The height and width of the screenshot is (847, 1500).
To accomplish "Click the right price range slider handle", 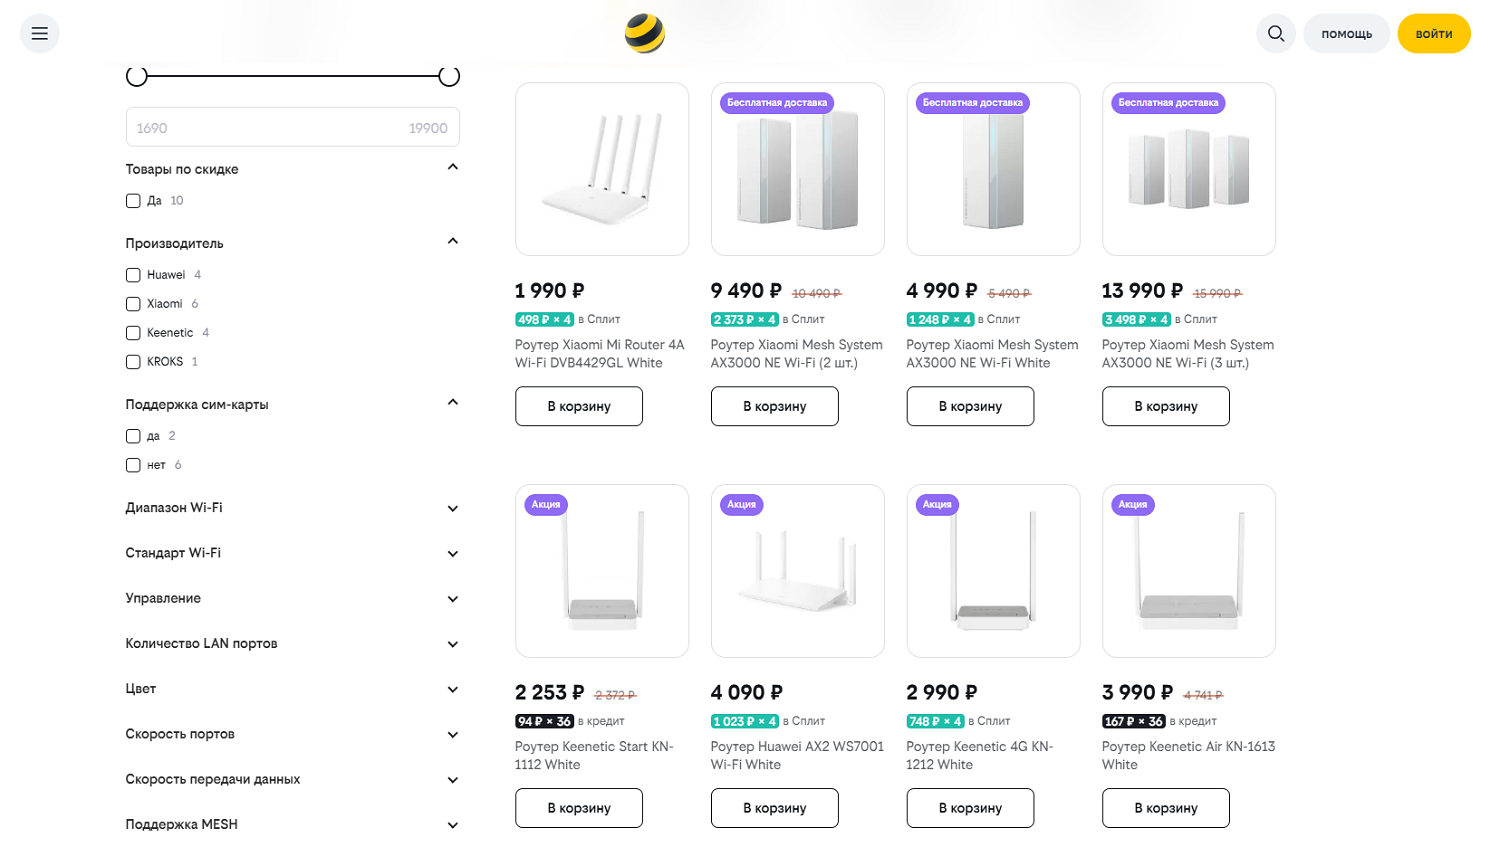I will (x=449, y=76).
